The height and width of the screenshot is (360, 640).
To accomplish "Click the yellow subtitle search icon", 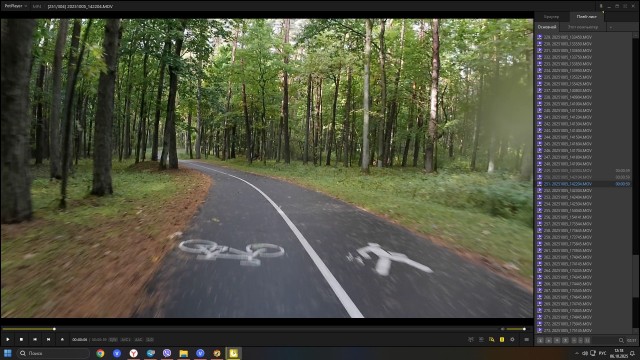I will tap(491, 340).
